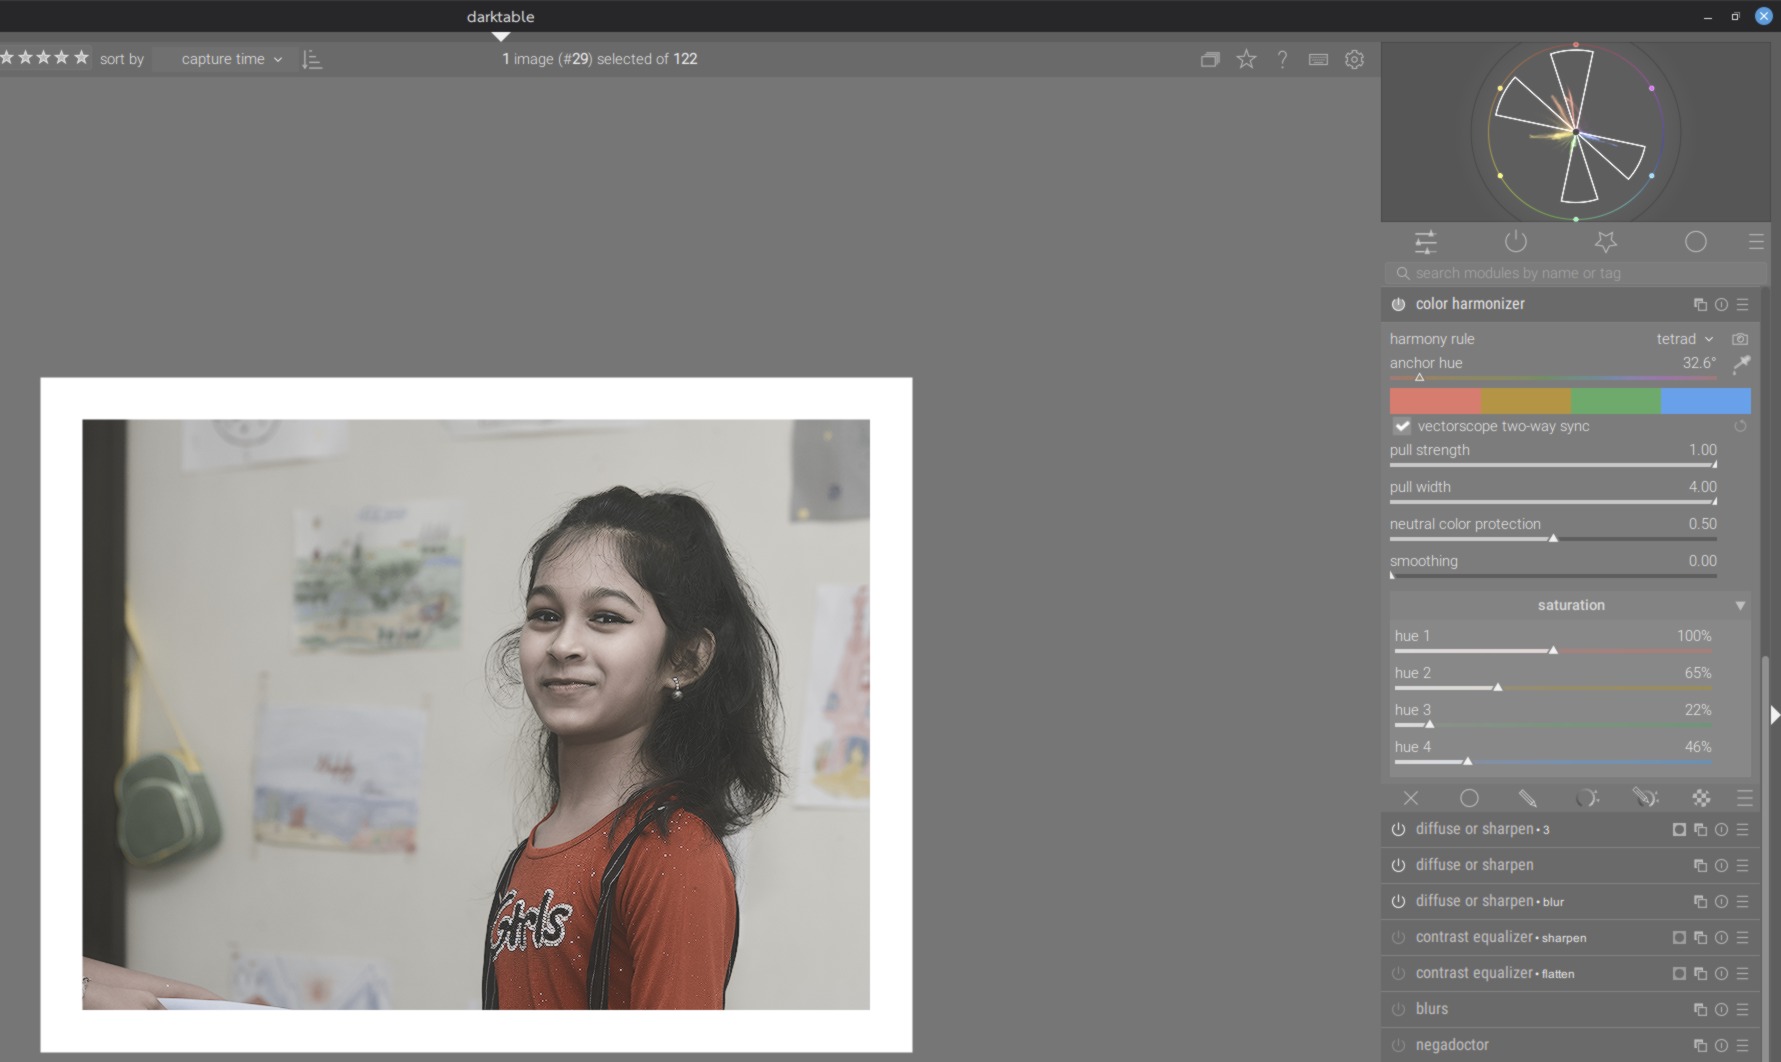1781x1062 pixels.
Task: Click the search modules input field
Action: coord(1575,274)
